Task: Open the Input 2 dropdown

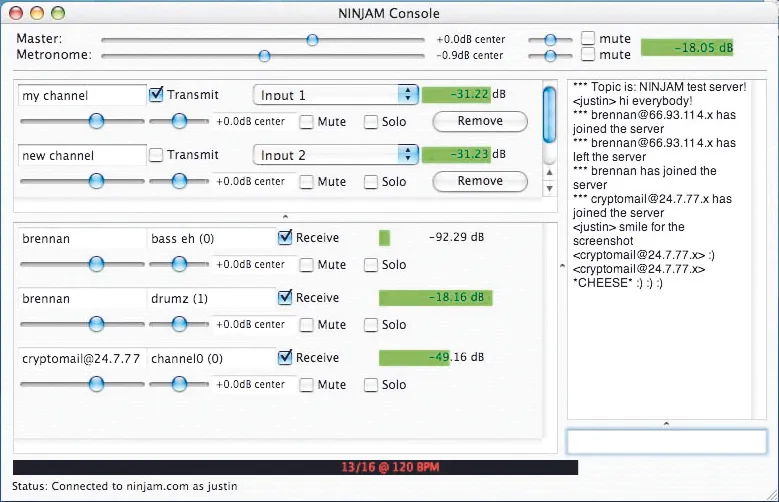Action: tap(336, 155)
